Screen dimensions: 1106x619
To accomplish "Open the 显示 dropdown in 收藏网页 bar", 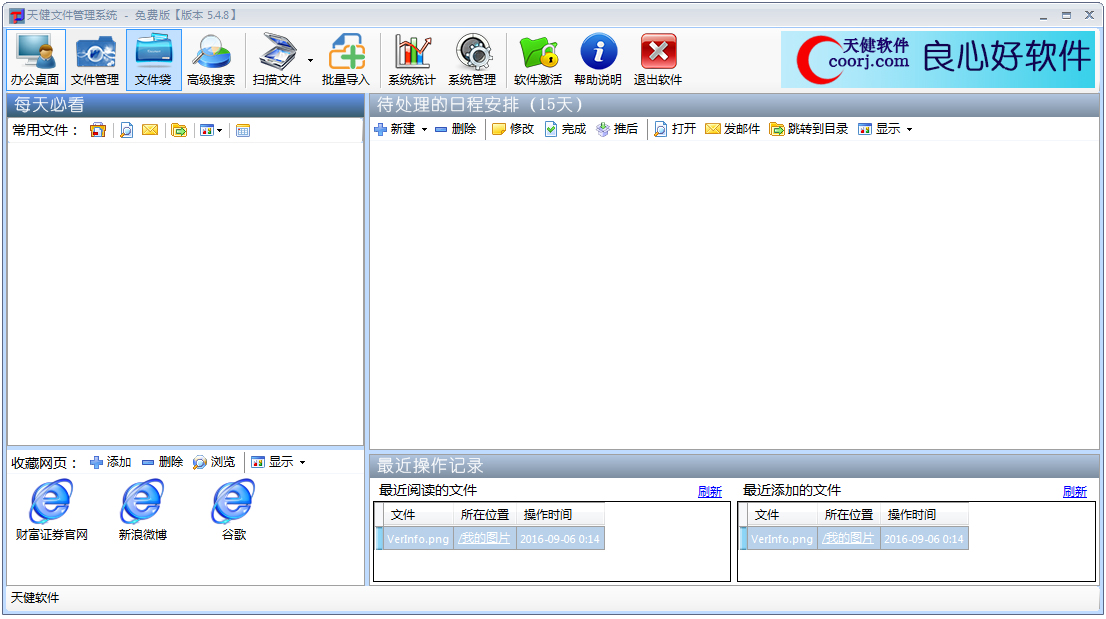I will 302,463.
